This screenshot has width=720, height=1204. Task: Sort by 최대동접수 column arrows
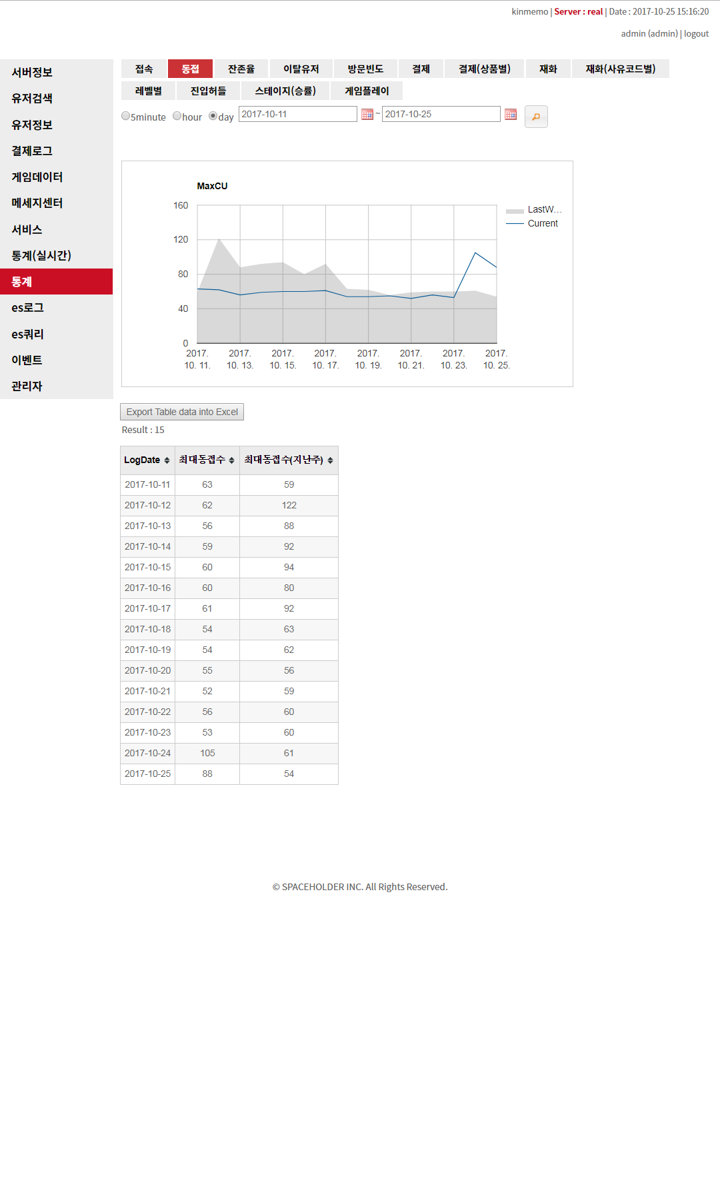[232, 461]
